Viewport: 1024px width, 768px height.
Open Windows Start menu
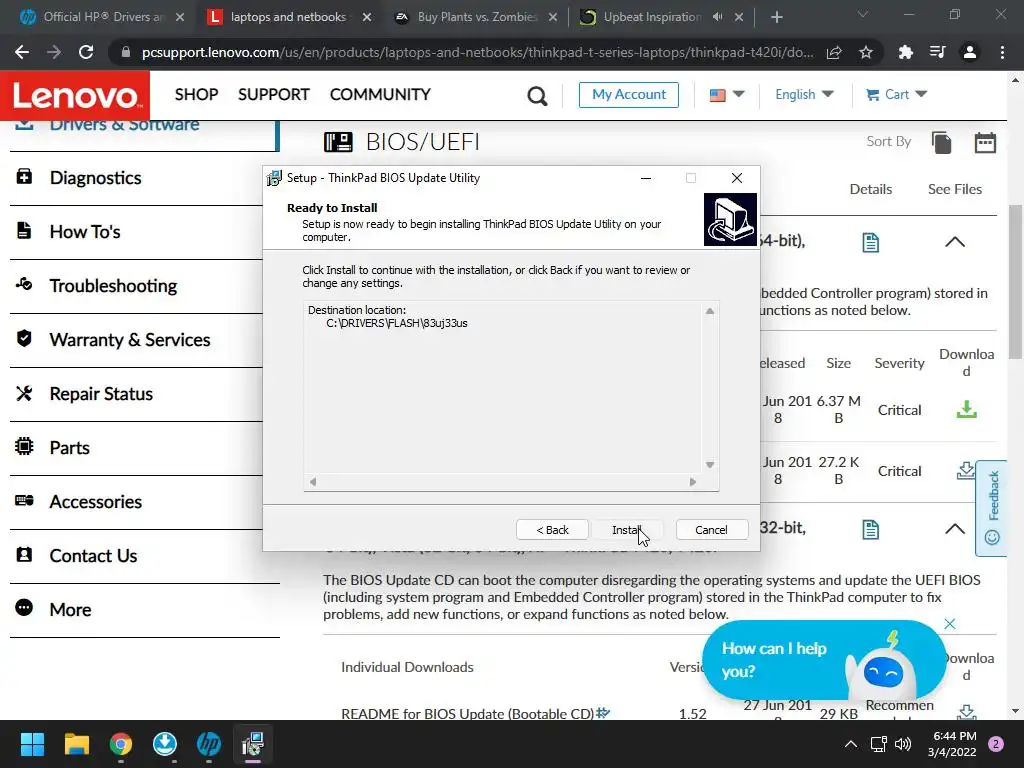coord(32,744)
